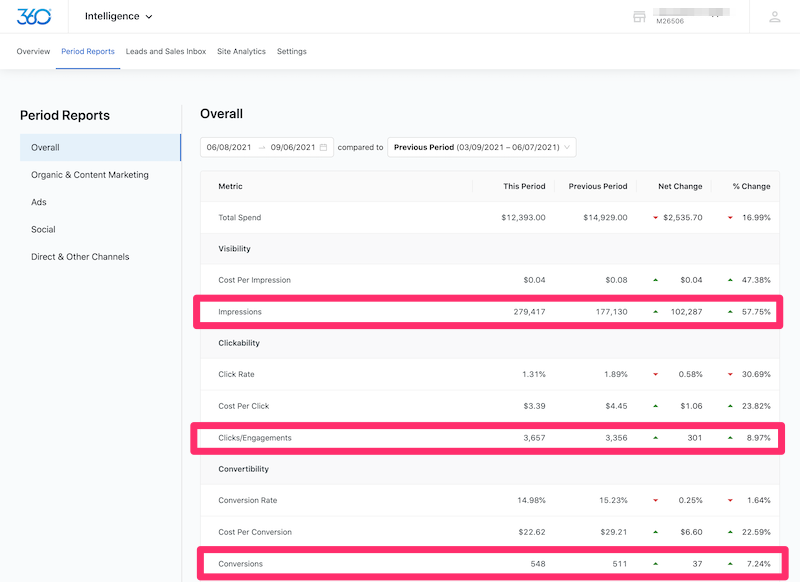Click the start date 06/08/2021 field
The height and width of the screenshot is (582, 800).
coord(229,147)
